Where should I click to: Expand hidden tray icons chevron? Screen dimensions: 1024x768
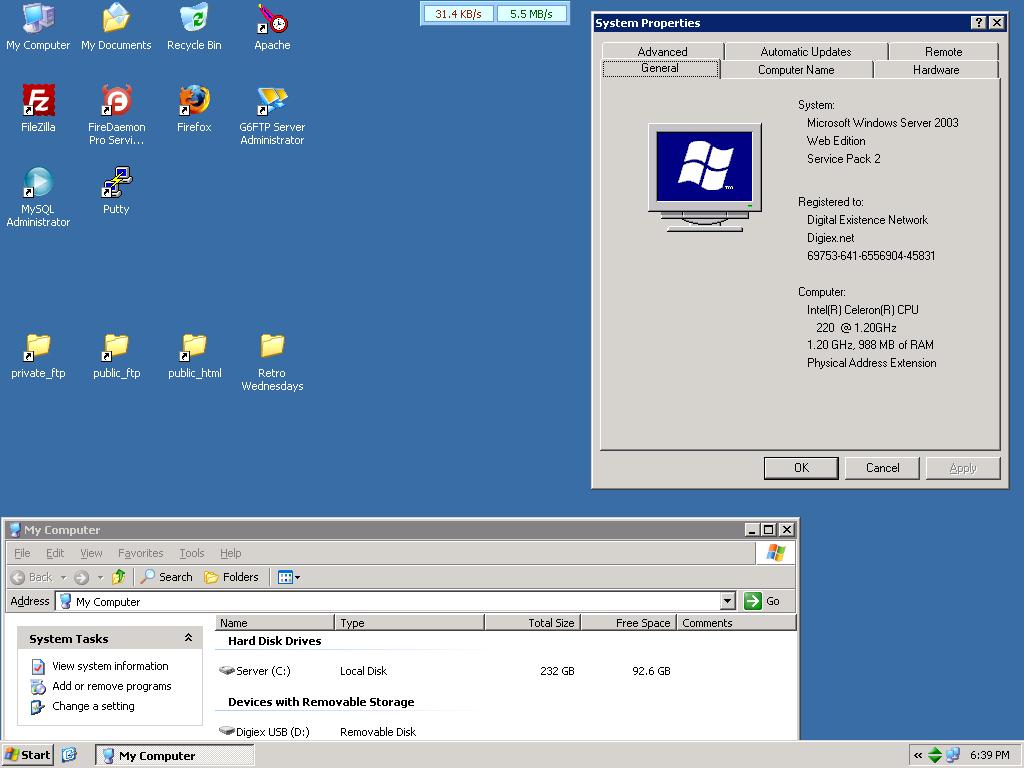[918, 756]
